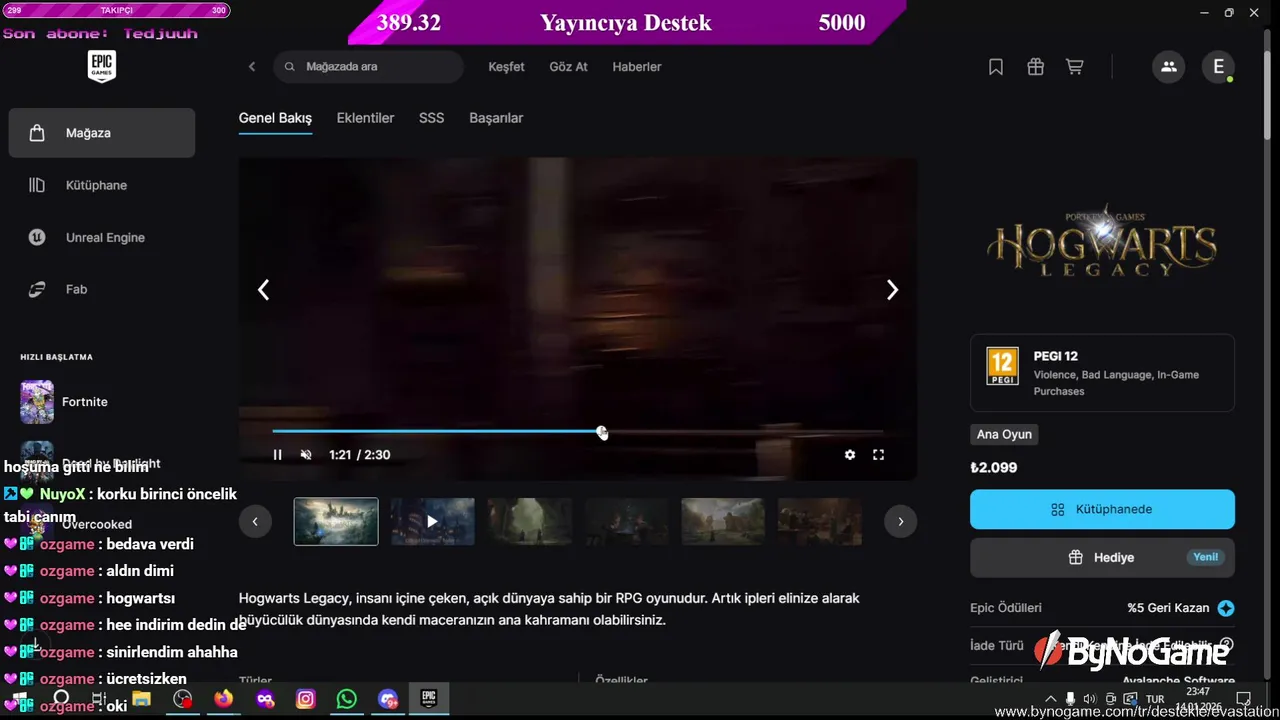Open the SSS tab
This screenshot has width=1280, height=720.
coord(431,118)
